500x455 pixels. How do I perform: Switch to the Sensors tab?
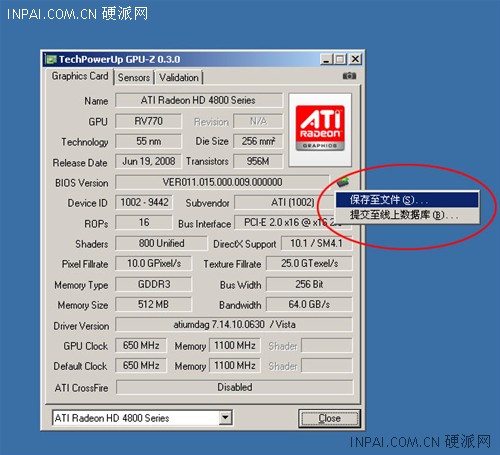click(134, 77)
